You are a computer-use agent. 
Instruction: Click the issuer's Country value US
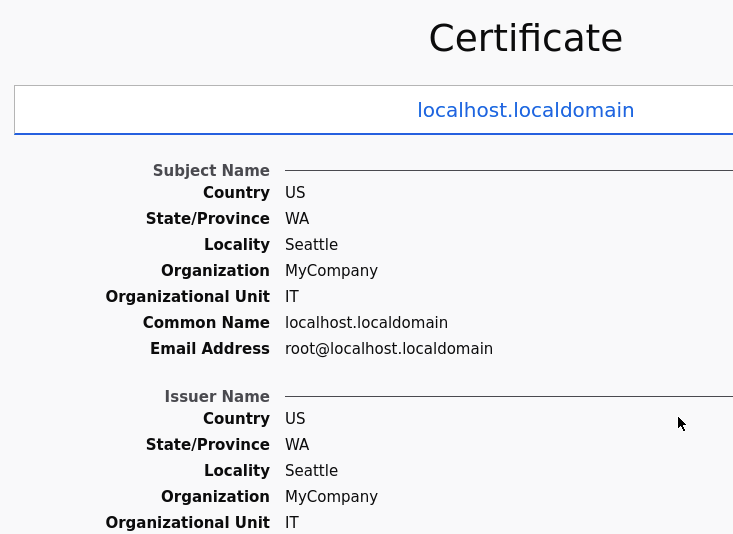click(x=295, y=419)
